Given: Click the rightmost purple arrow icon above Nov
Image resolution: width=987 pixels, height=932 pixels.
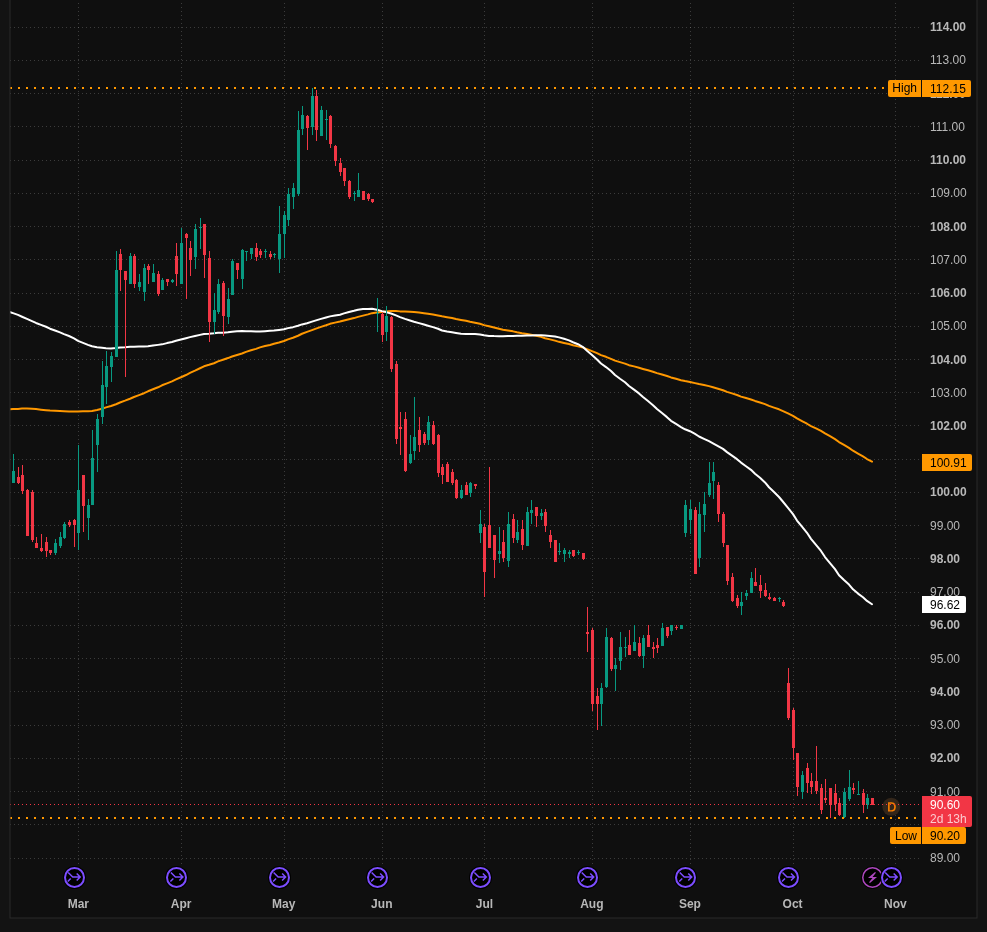Looking at the screenshot, I should (891, 877).
